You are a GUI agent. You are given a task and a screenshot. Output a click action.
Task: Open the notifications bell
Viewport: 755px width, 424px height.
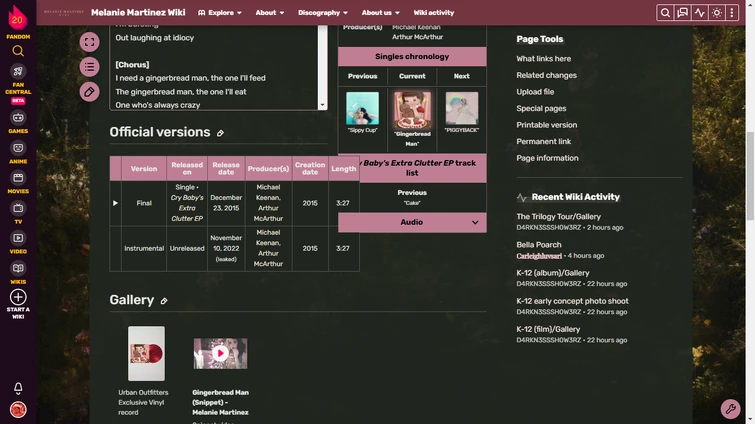coord(18,388)
